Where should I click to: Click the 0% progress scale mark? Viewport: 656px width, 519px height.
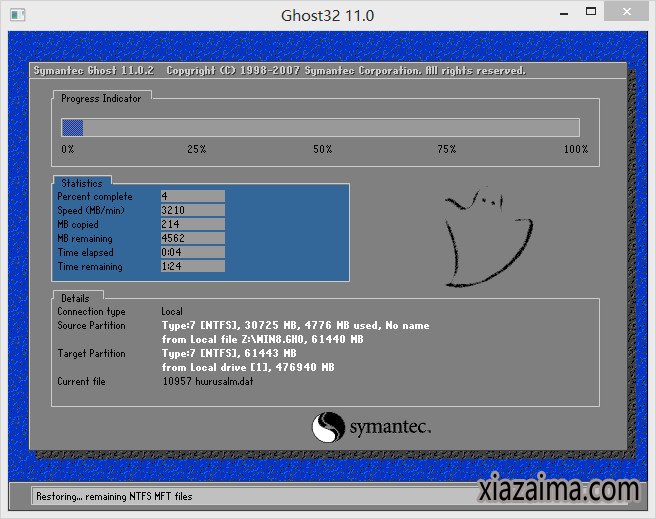[68, 149]
